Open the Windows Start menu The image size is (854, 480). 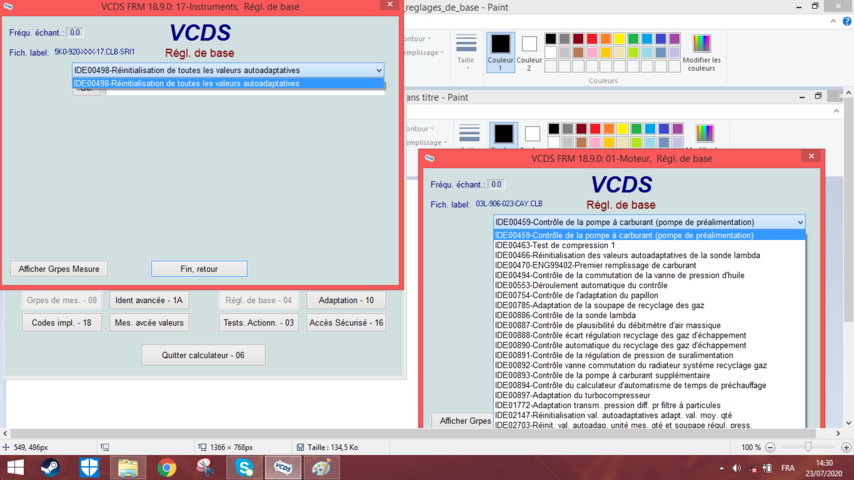pos(15,468)
